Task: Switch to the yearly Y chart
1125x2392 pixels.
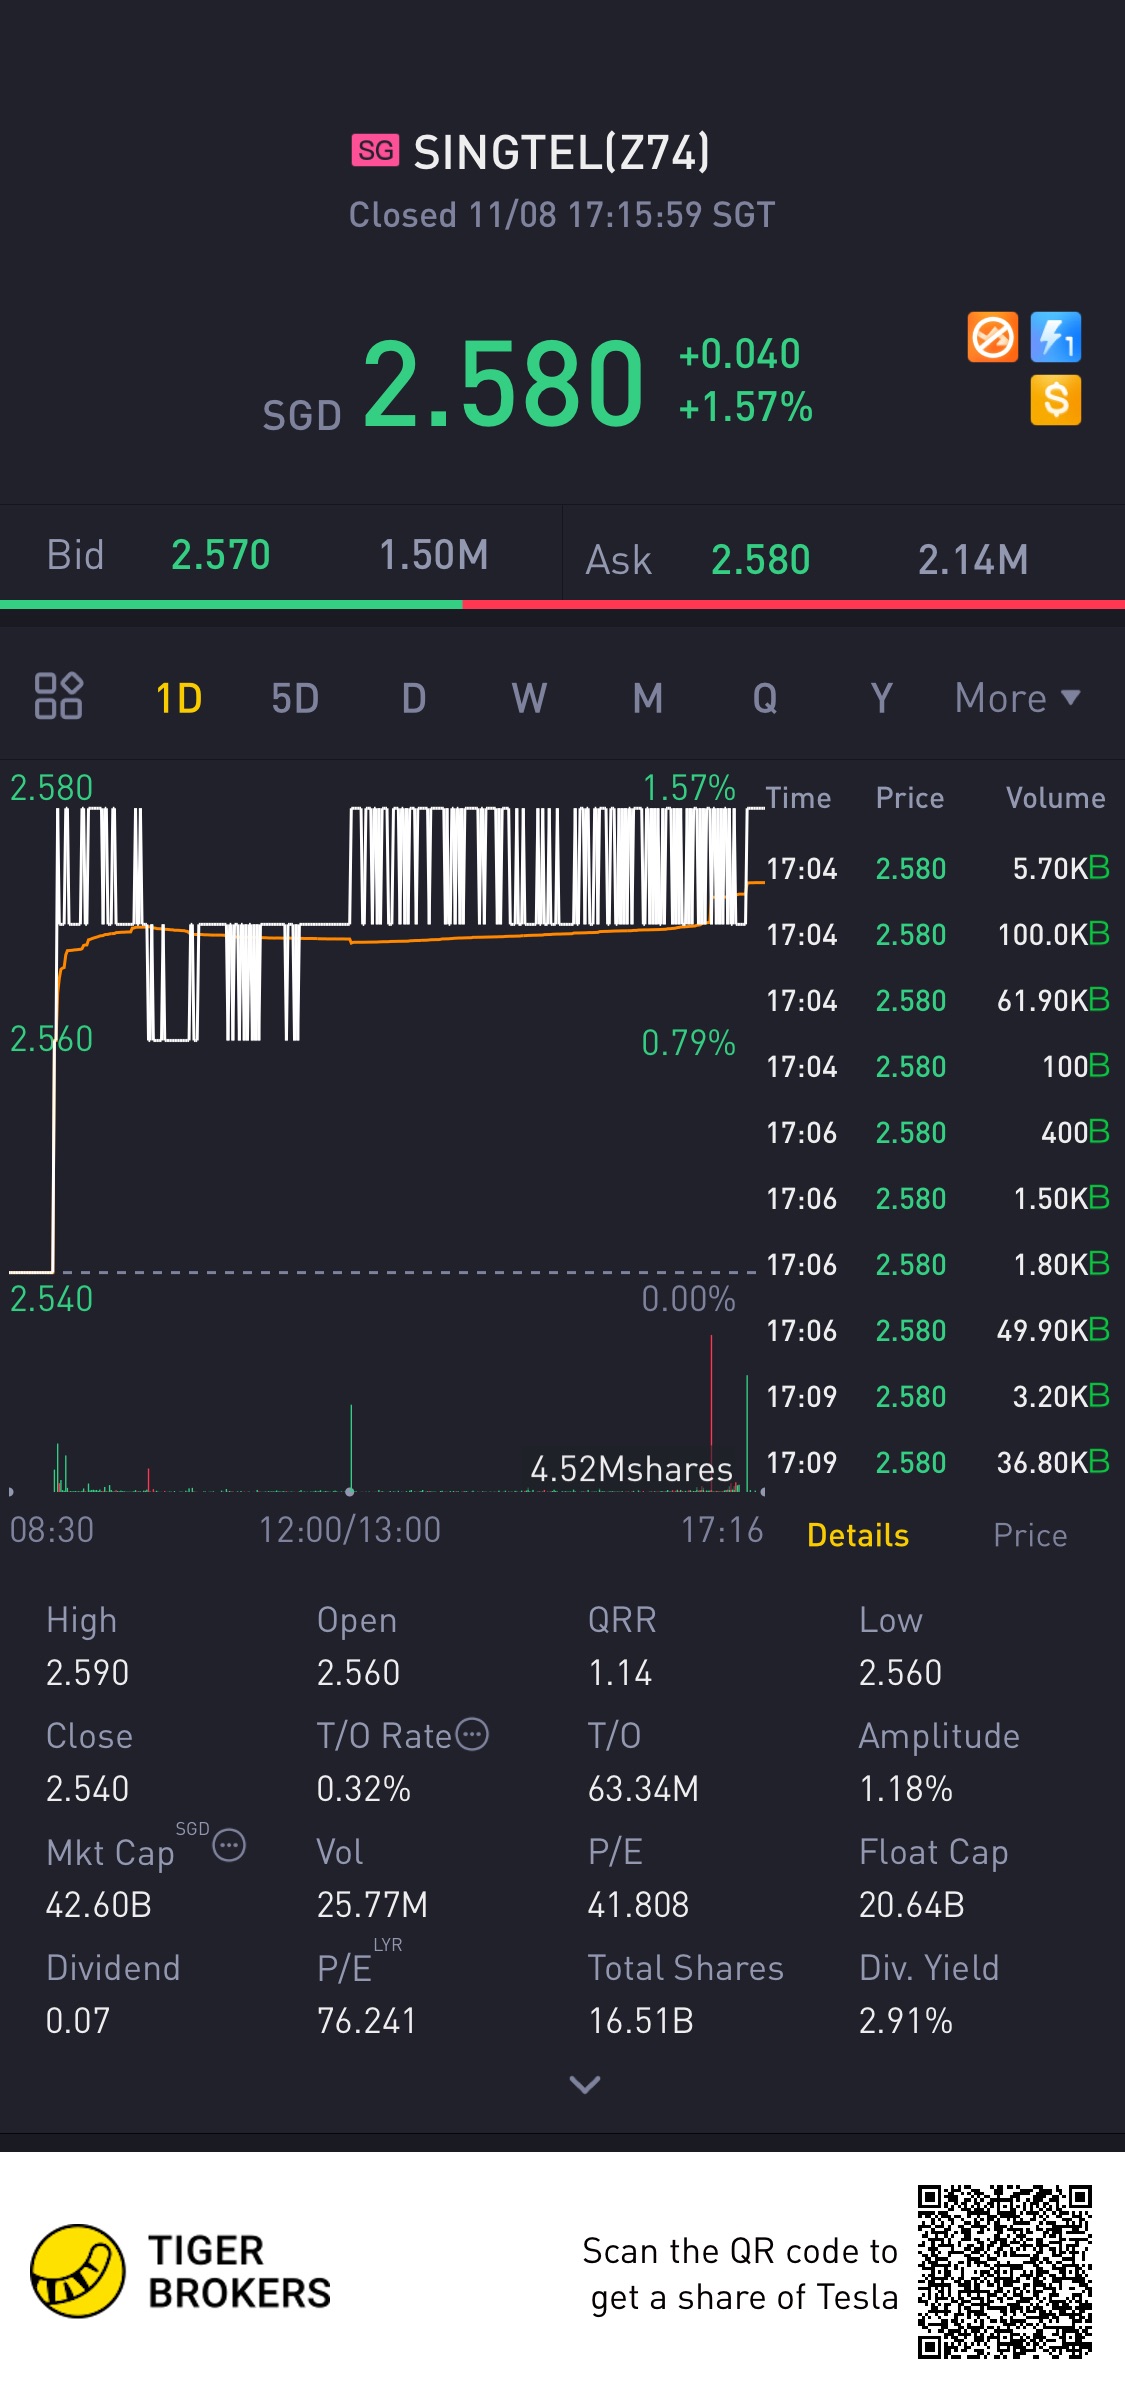Action: tap(881, 698)
